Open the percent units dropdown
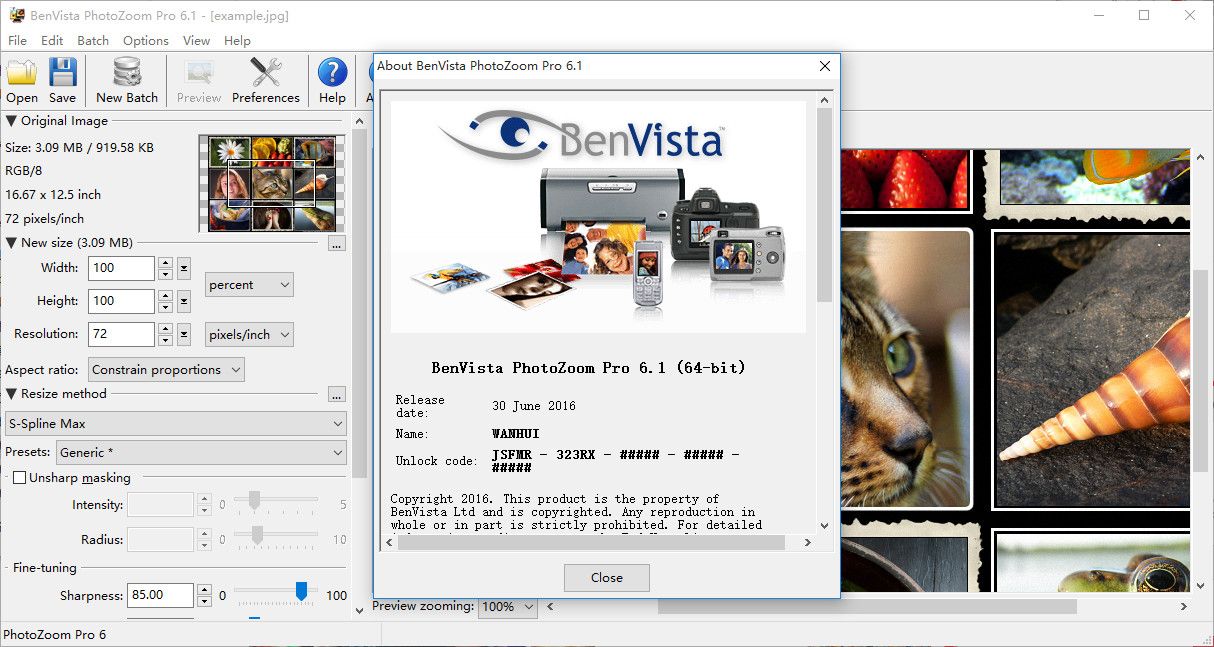 pos(249,285)
